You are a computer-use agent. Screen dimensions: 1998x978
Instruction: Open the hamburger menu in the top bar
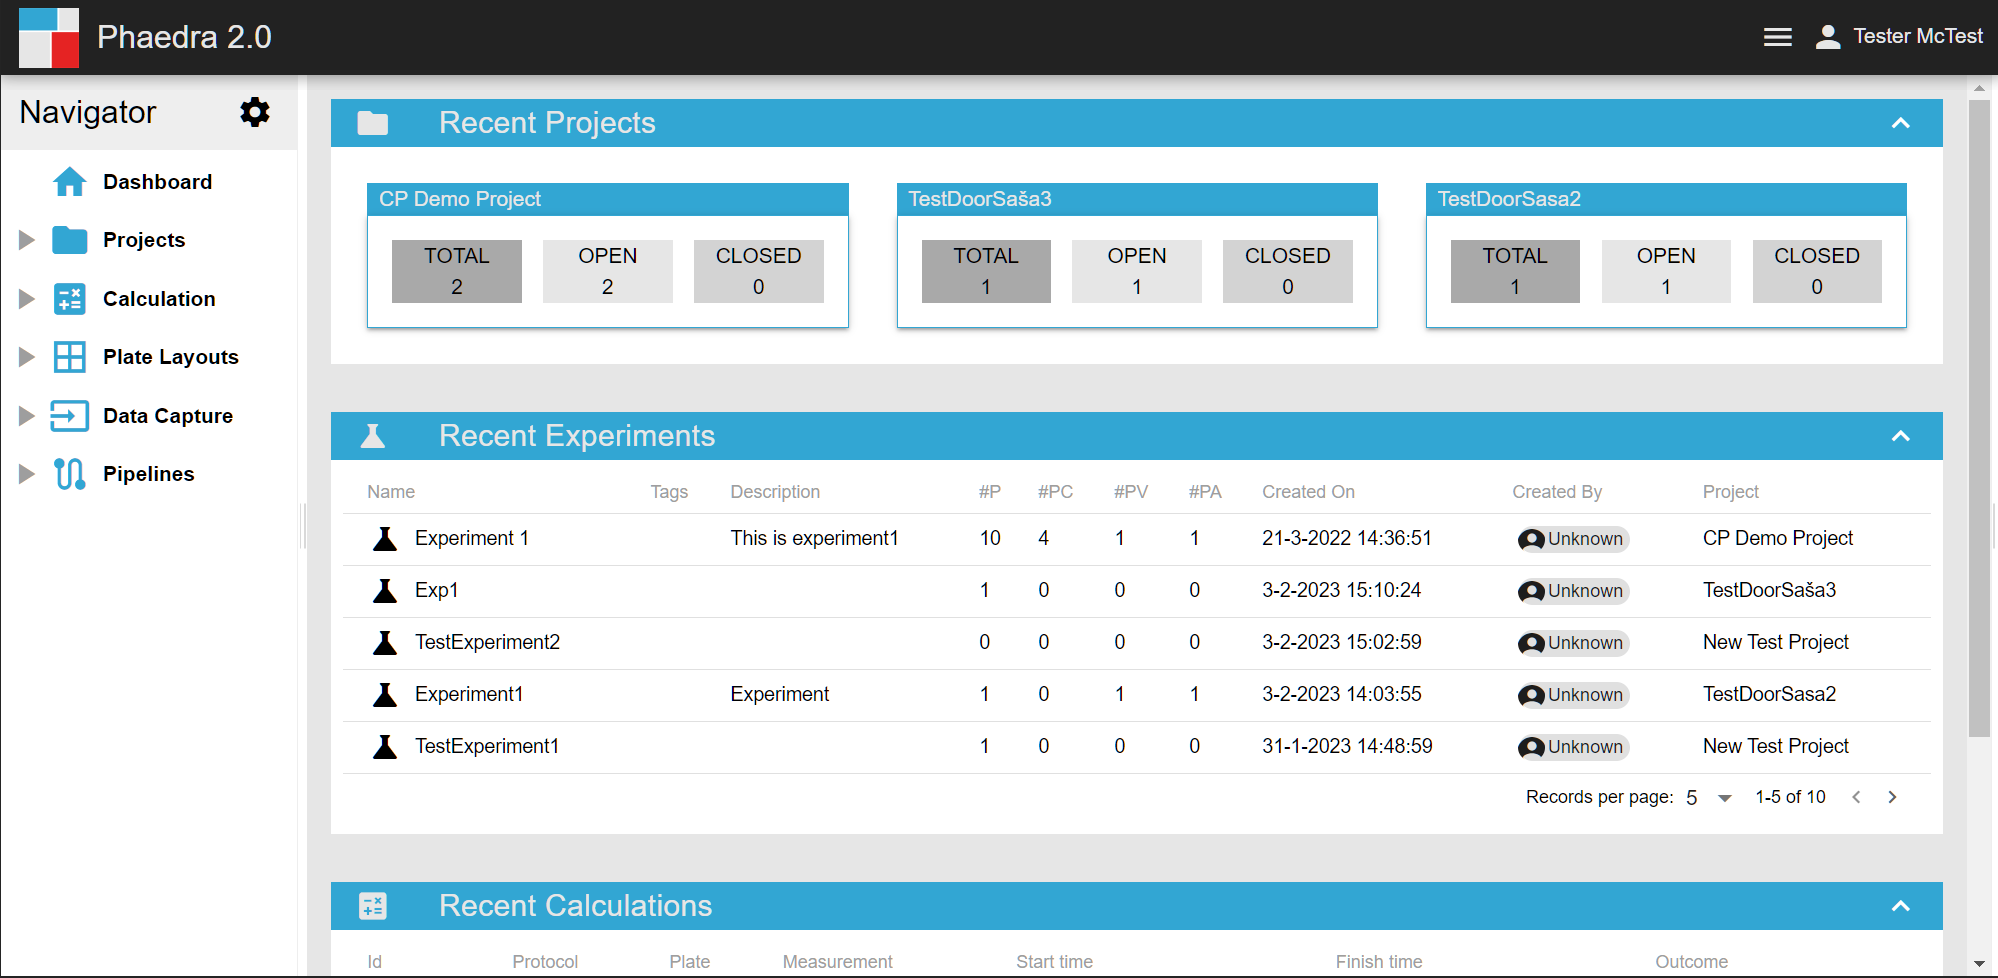(1777, 37)
